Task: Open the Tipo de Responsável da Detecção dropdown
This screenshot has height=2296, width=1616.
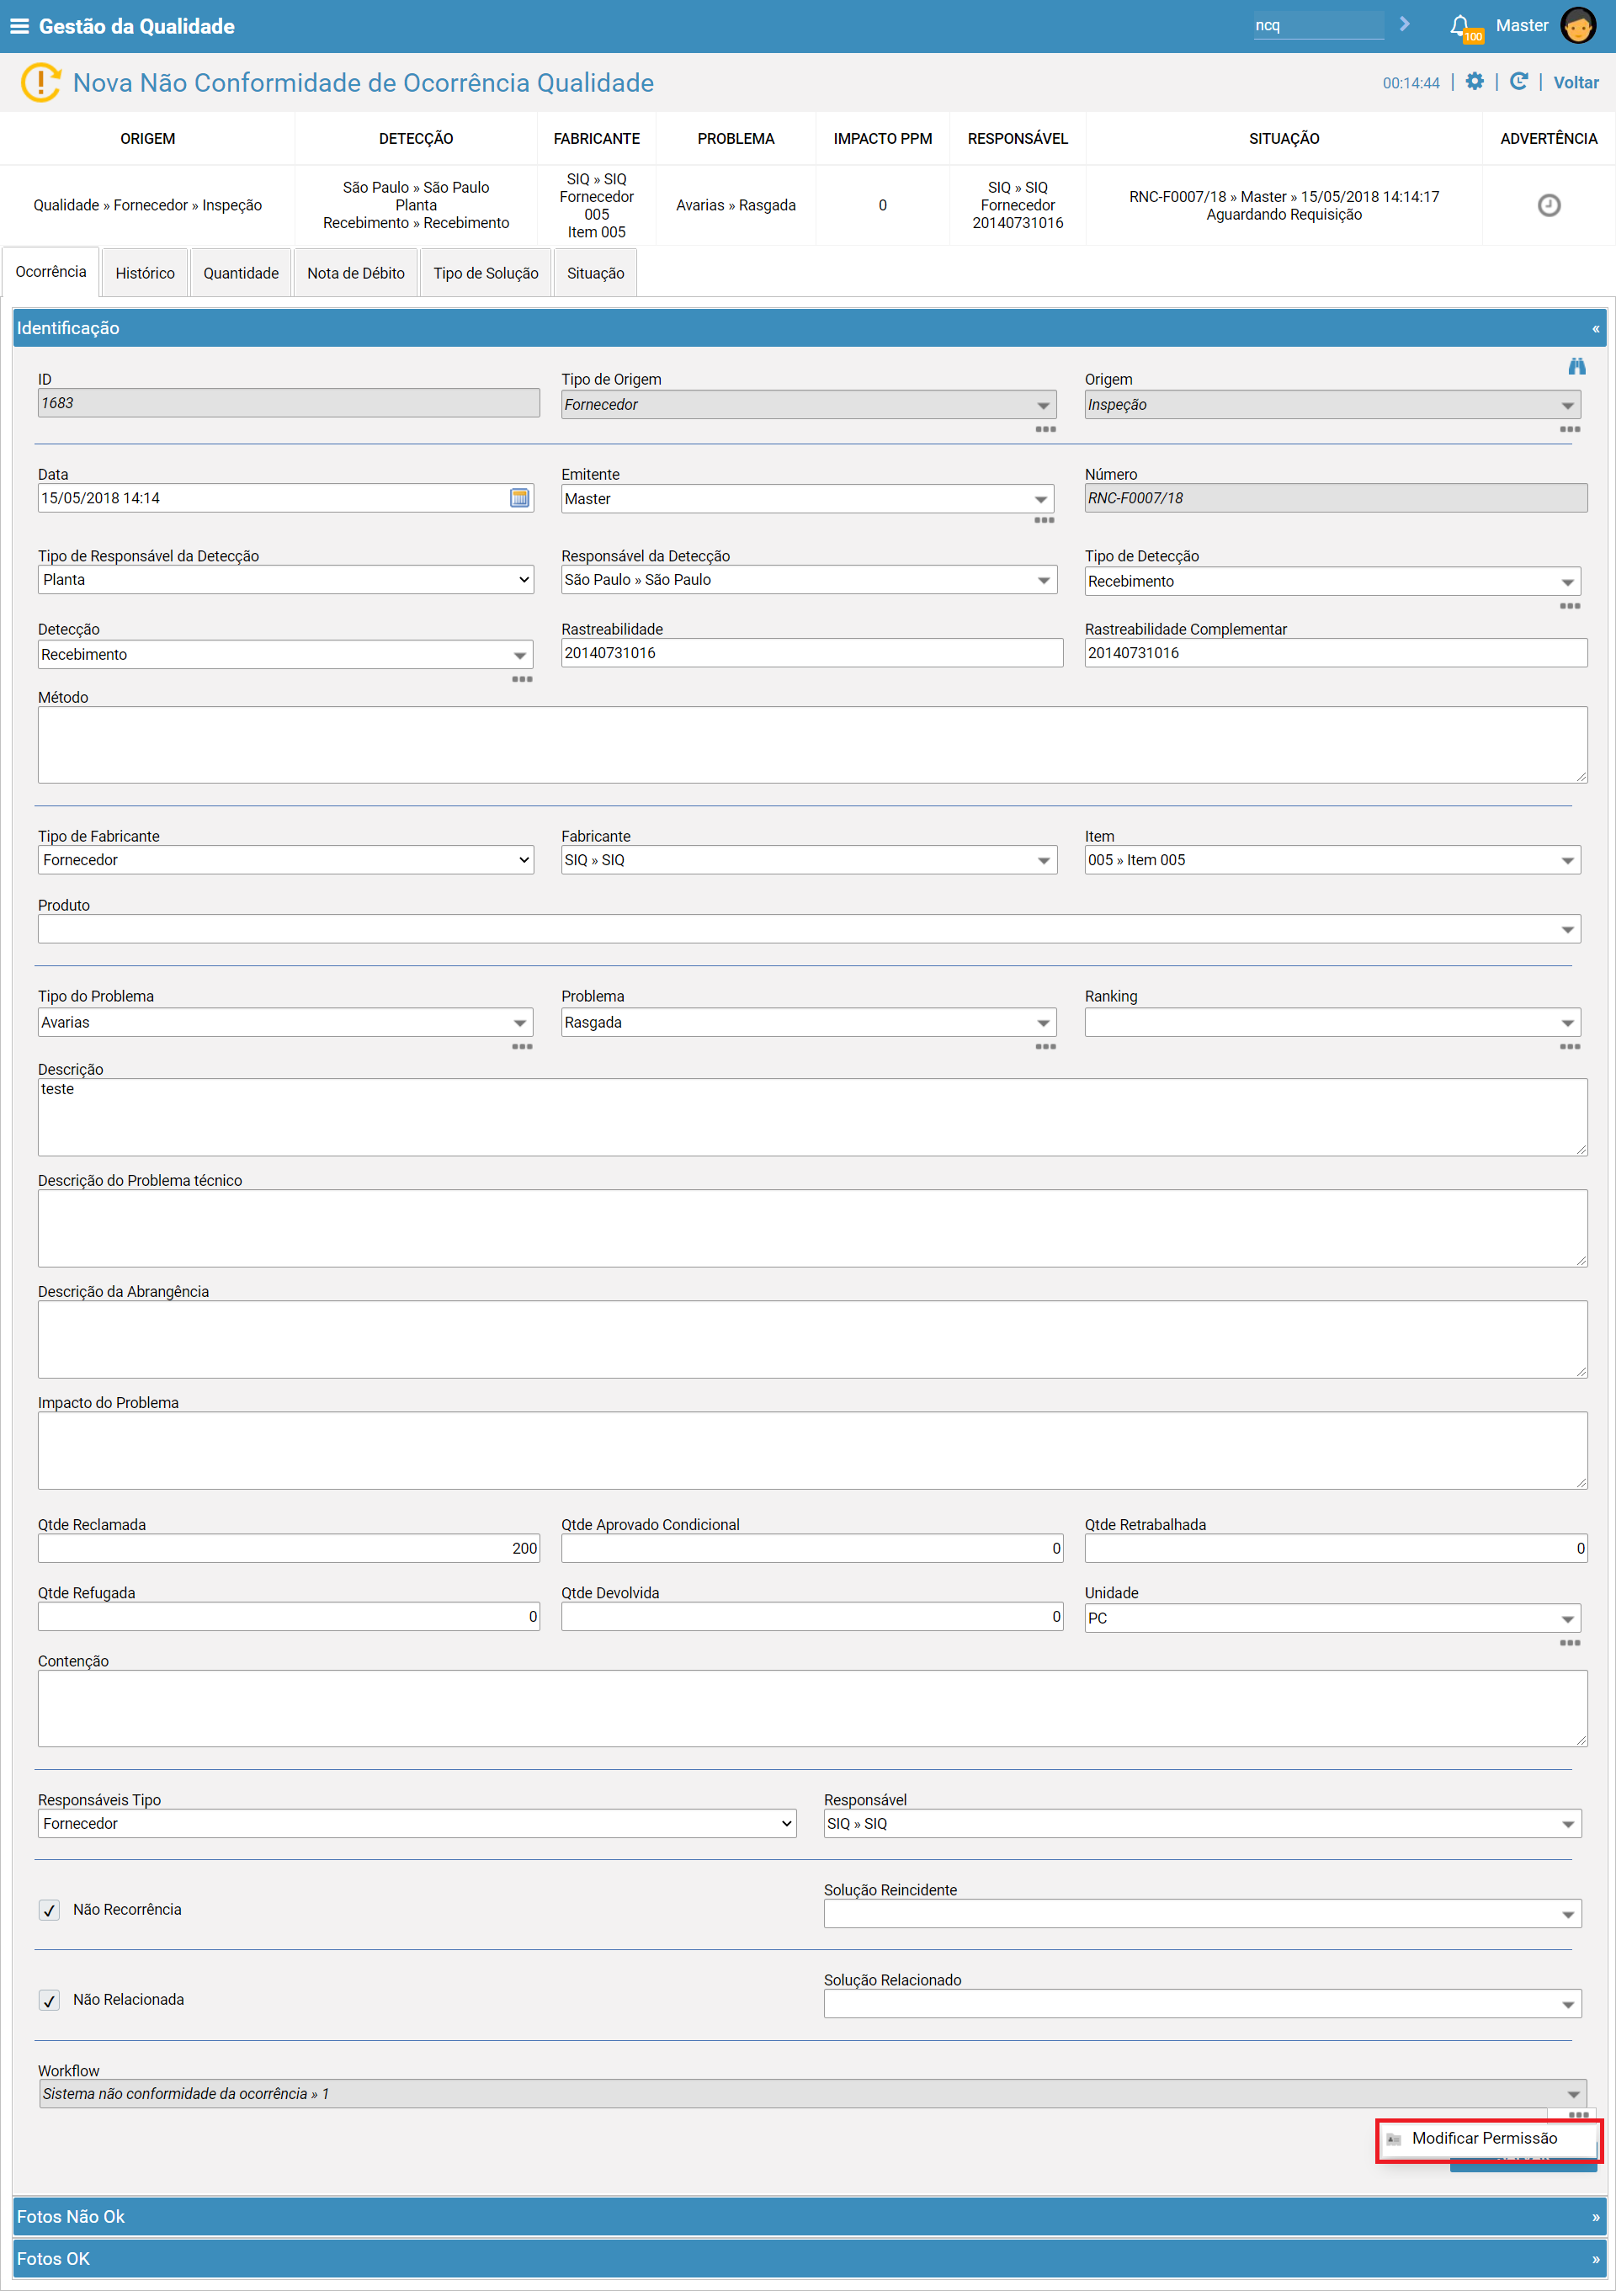Action: click(286, 580)
